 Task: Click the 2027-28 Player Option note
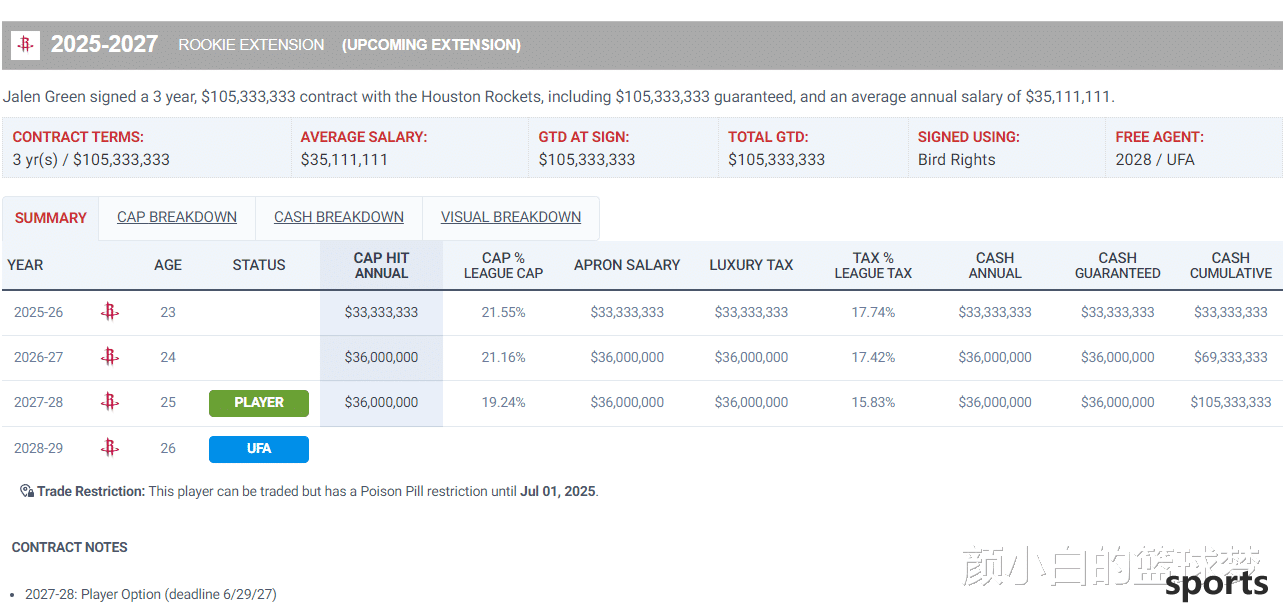[151, 594]
